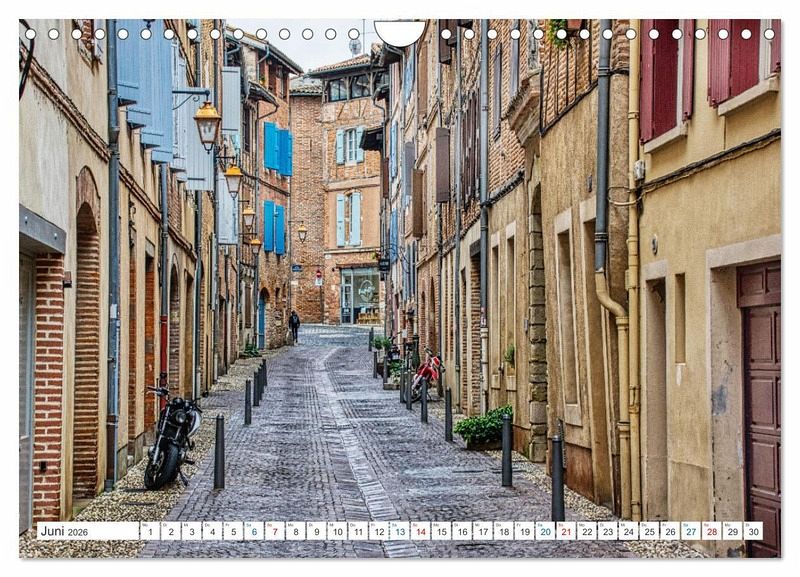This screenshot has width=800, height=577.
Task: Select day 25 in the calendar strip
Action: point(650,531)
